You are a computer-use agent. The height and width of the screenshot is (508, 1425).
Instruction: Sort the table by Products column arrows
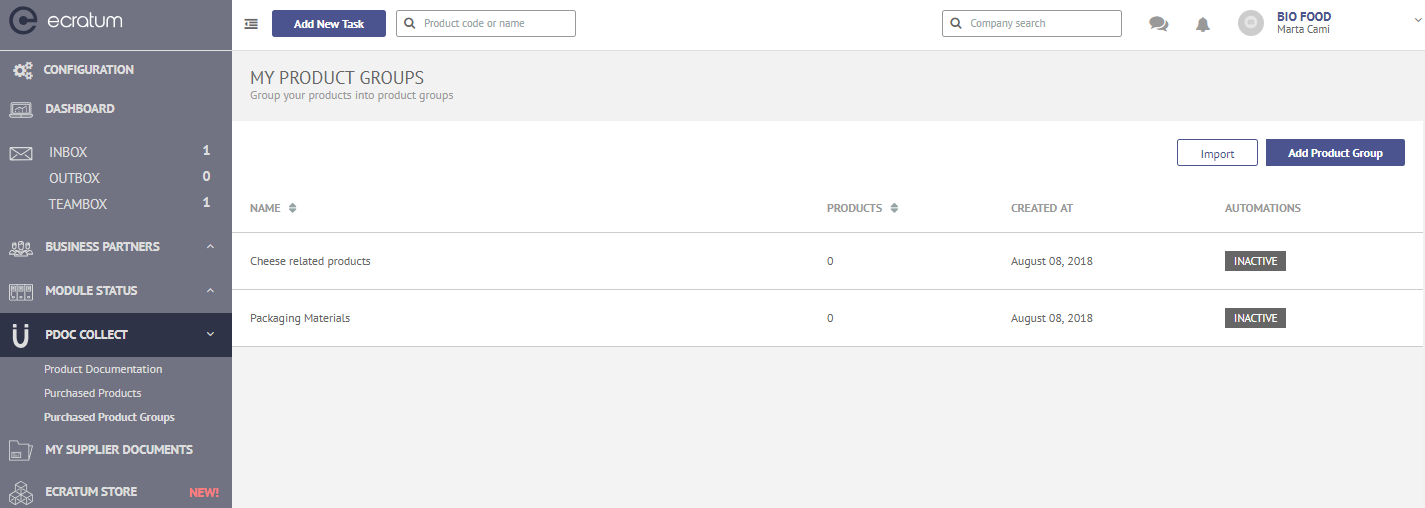894,208
